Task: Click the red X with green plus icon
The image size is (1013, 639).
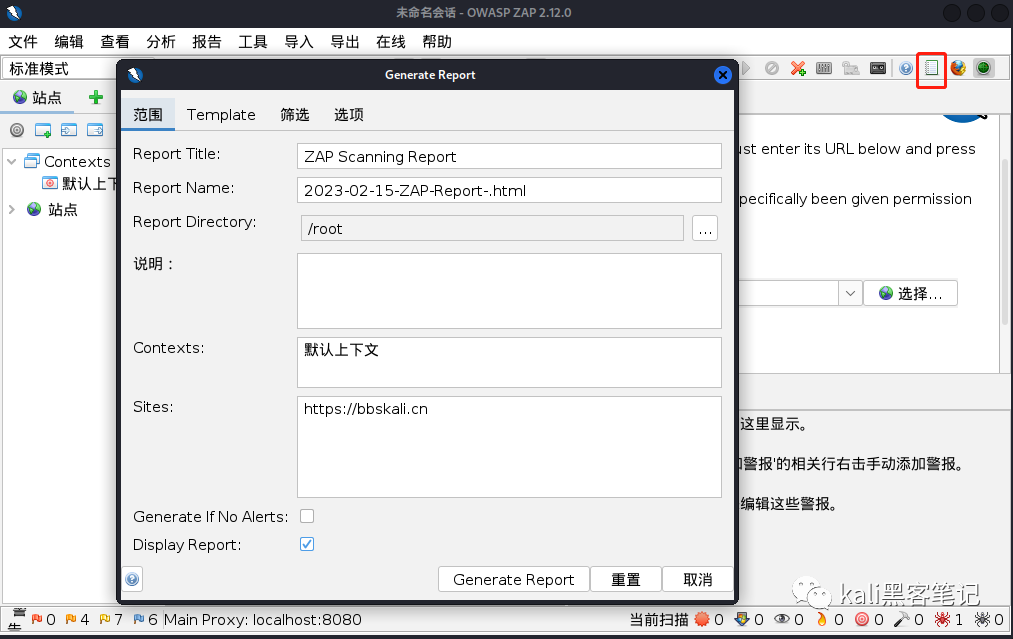Action: [x=798, y=68]
